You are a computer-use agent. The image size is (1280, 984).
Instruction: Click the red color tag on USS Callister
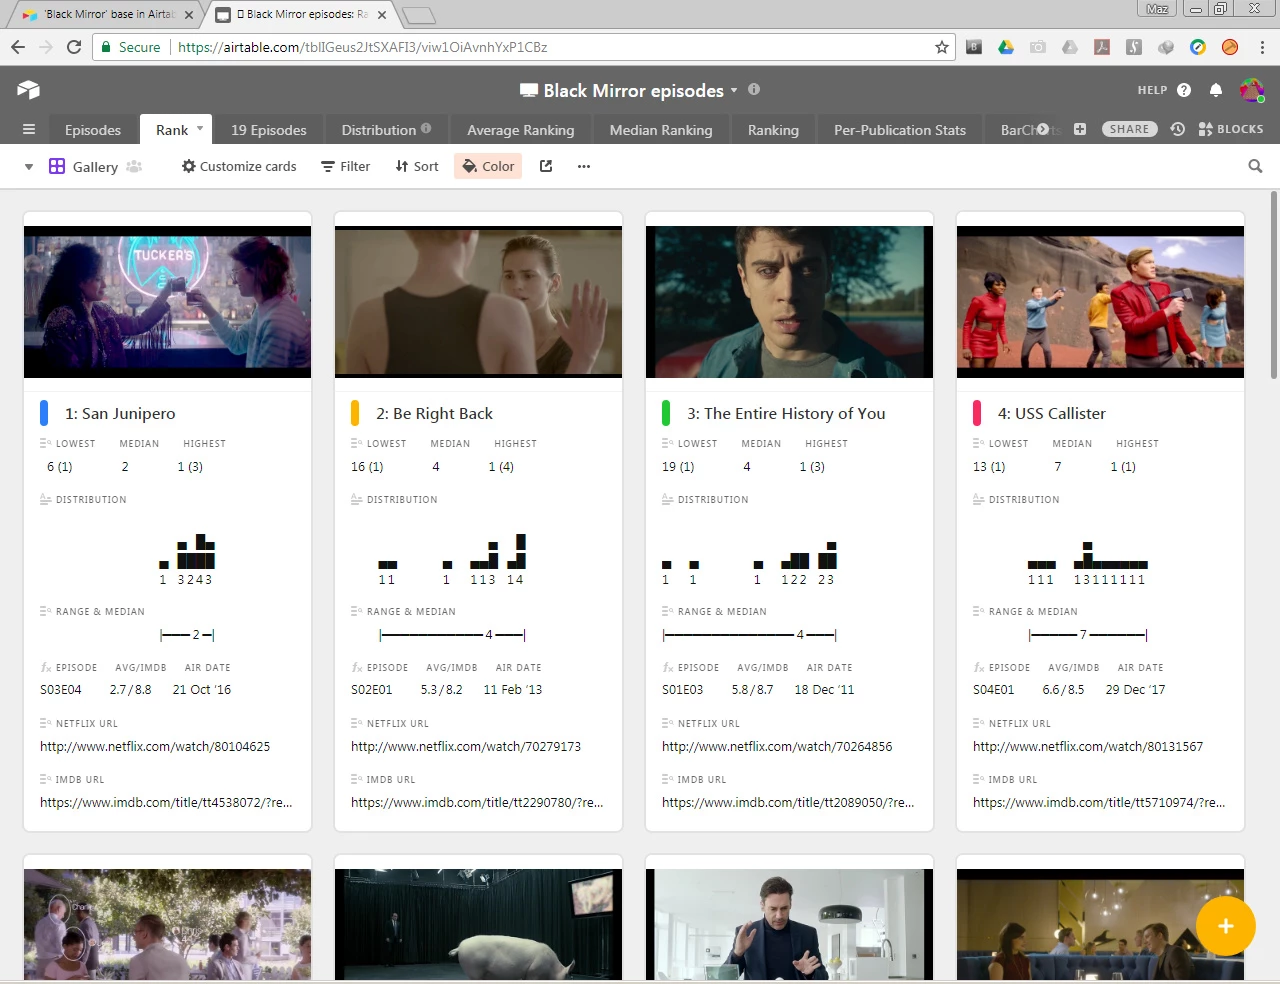pyautogui.click(x=977, y=413)
